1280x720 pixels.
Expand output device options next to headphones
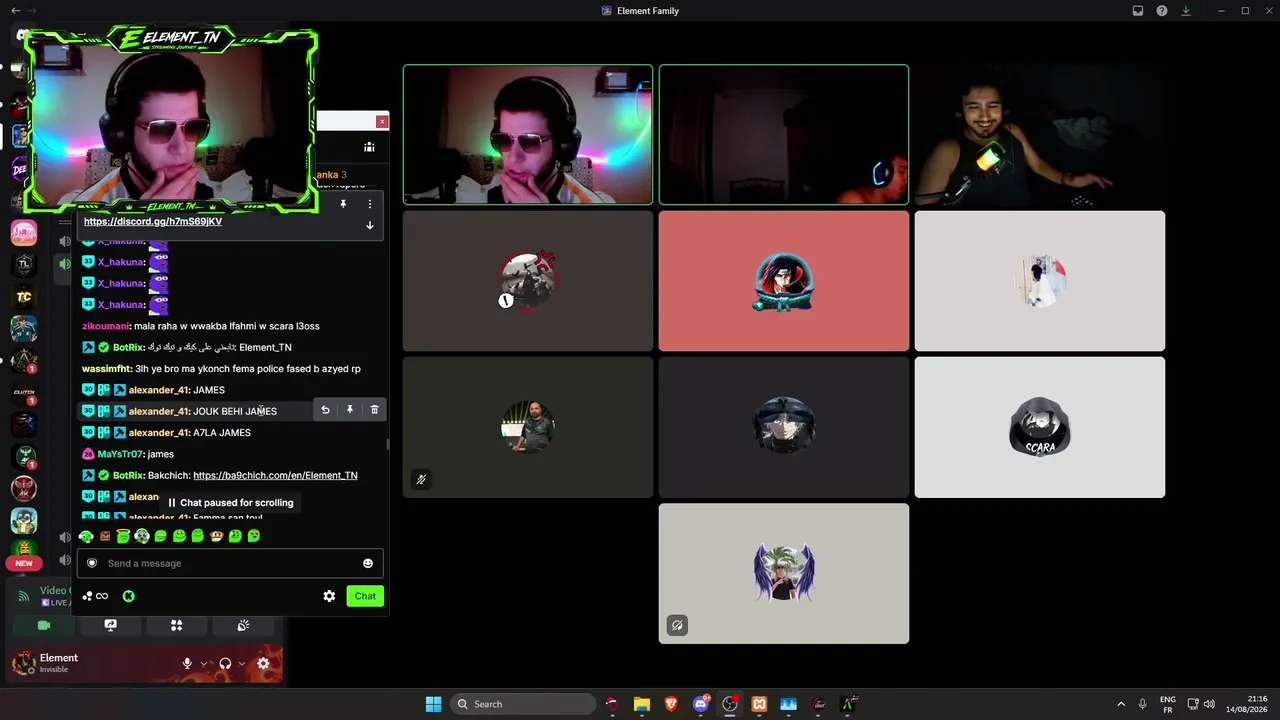pos(242,663)
